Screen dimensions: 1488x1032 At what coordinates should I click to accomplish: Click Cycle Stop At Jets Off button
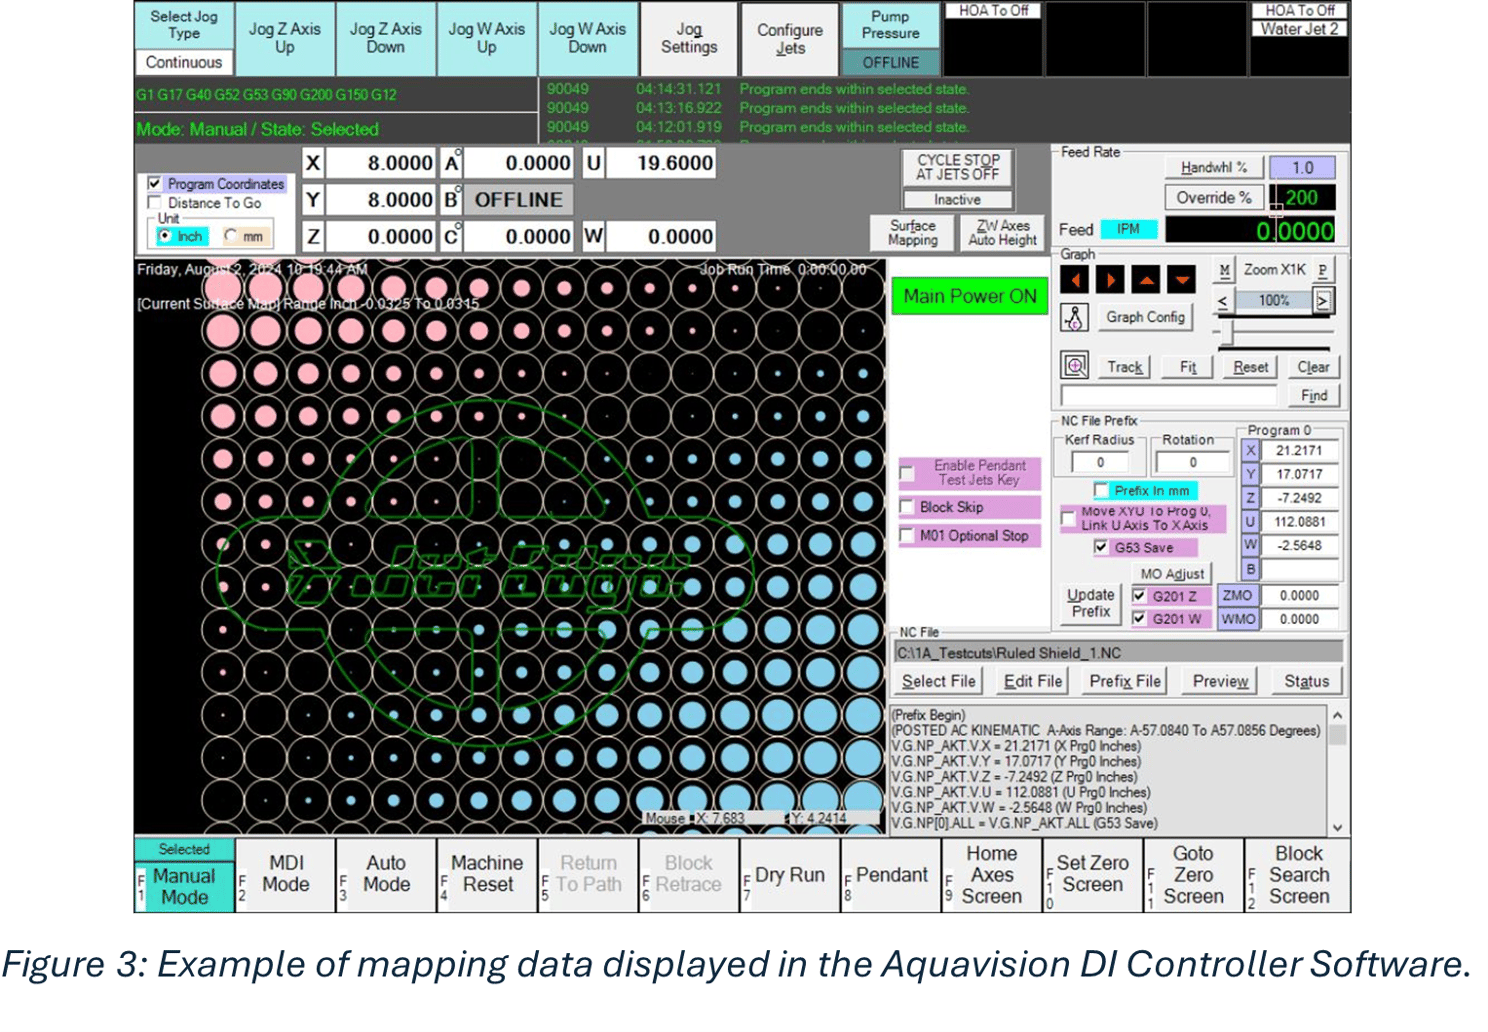pos(958,166)
